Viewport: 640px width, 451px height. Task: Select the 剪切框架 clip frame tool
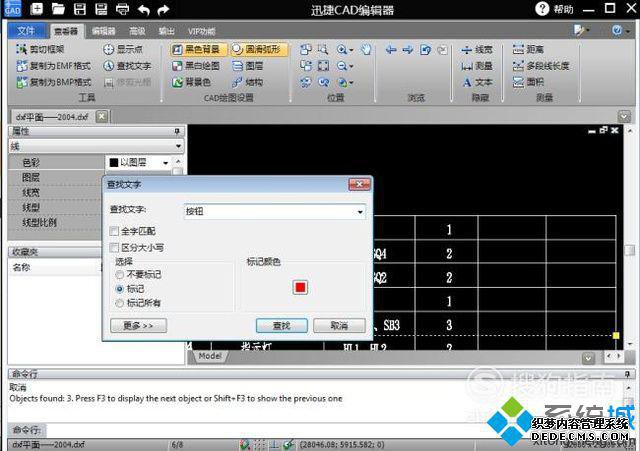click(40, 49)
